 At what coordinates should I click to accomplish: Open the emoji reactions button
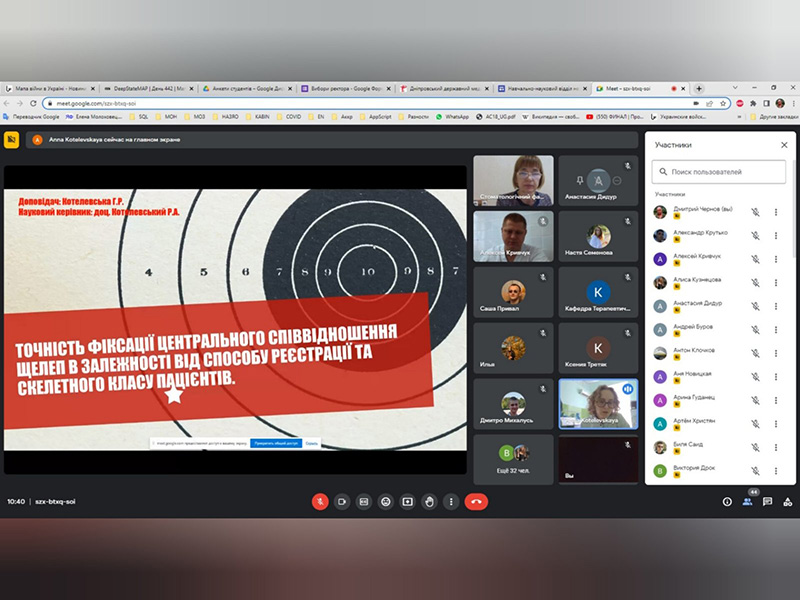pyautogui.click(x=385, y=501)
